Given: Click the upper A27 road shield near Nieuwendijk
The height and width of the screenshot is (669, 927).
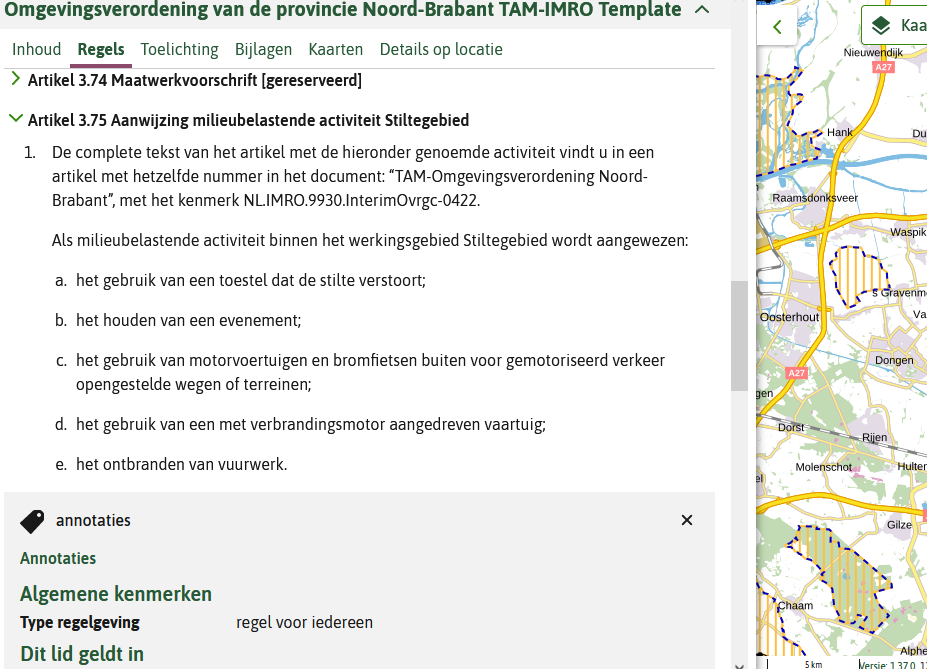Looking at the screenshot, I should 883,67.
